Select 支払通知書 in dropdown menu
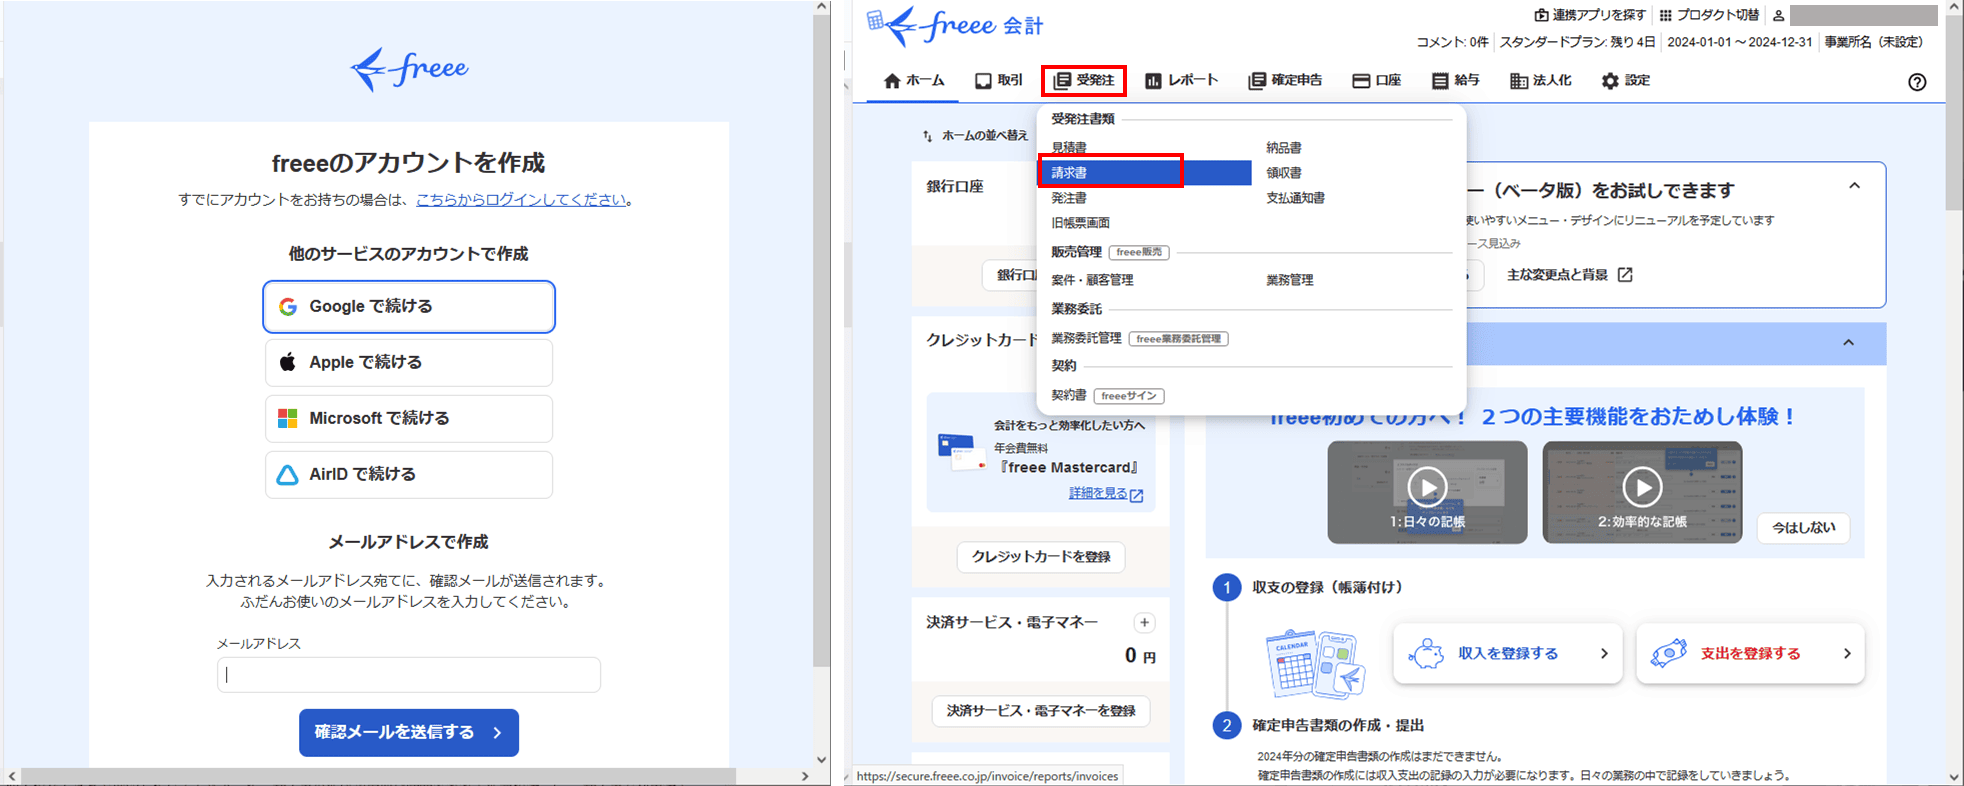 (x=1296, y=198)
